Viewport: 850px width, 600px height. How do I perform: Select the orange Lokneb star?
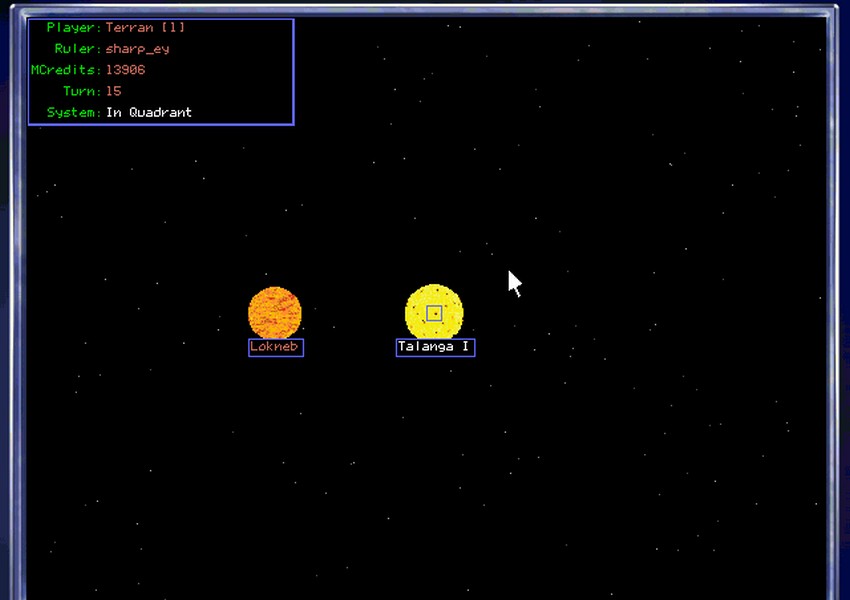click(x=274, y=312)
